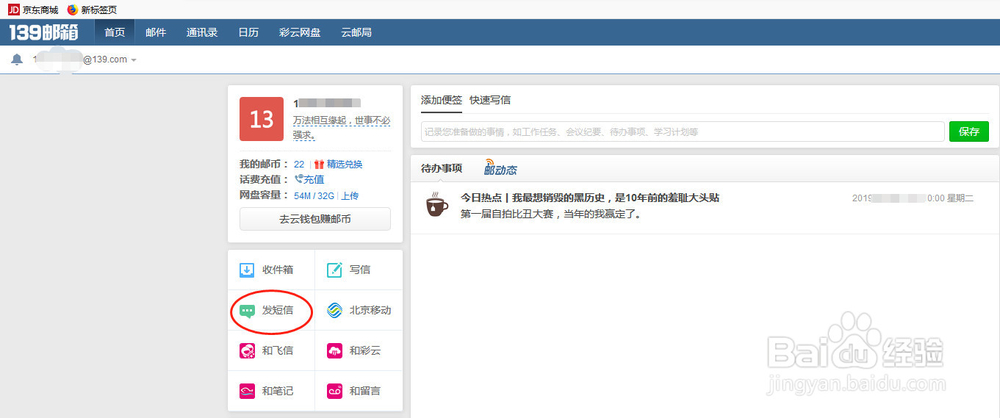
Task: Click the text 第一届自拍比丑大赛
Action: [x=551, y=214]
